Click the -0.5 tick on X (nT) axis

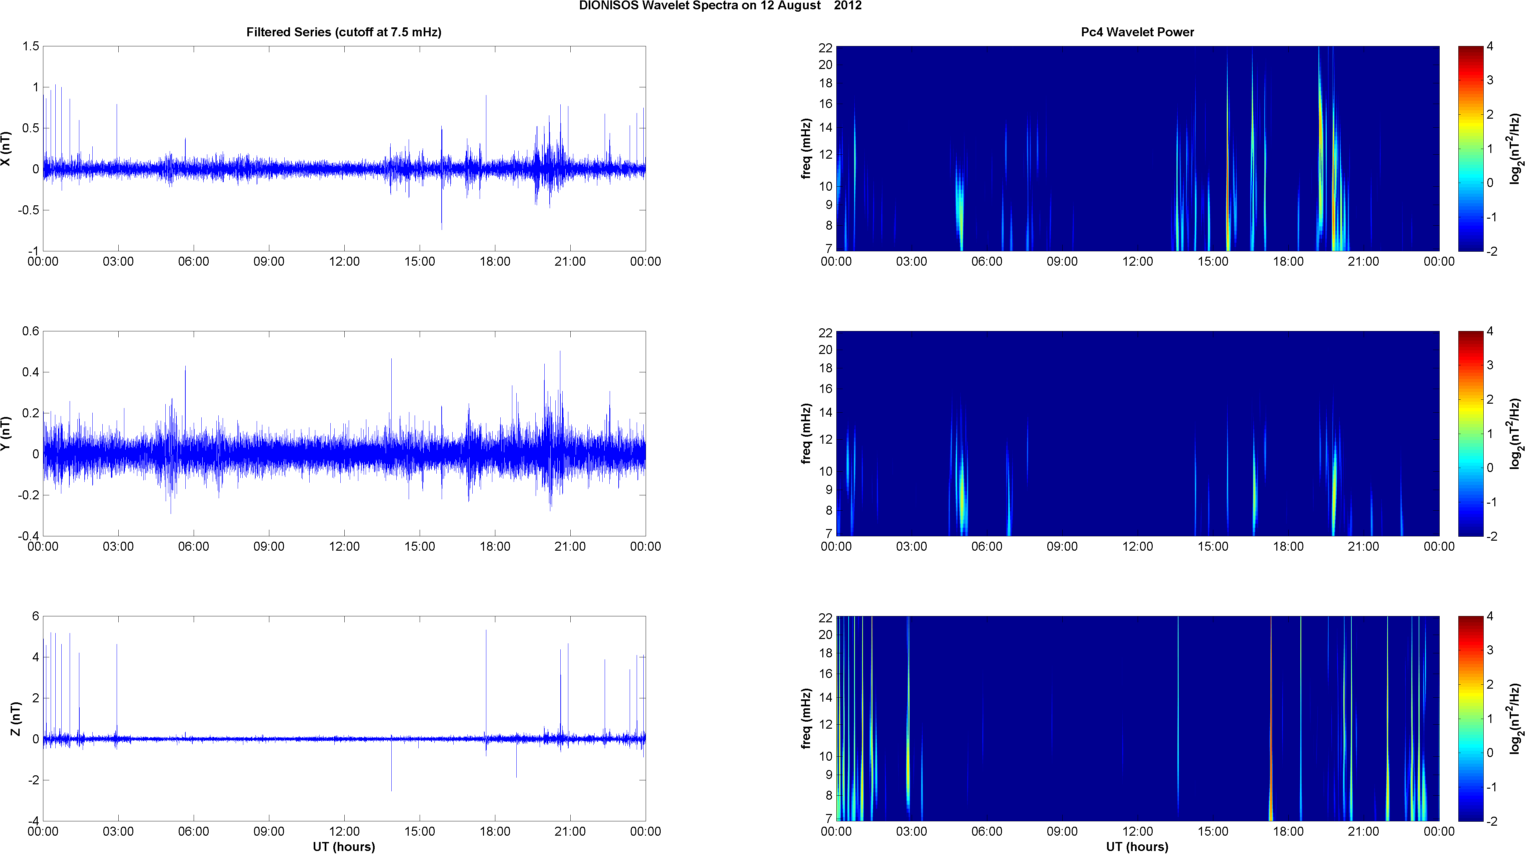click(x=27, y=211)
